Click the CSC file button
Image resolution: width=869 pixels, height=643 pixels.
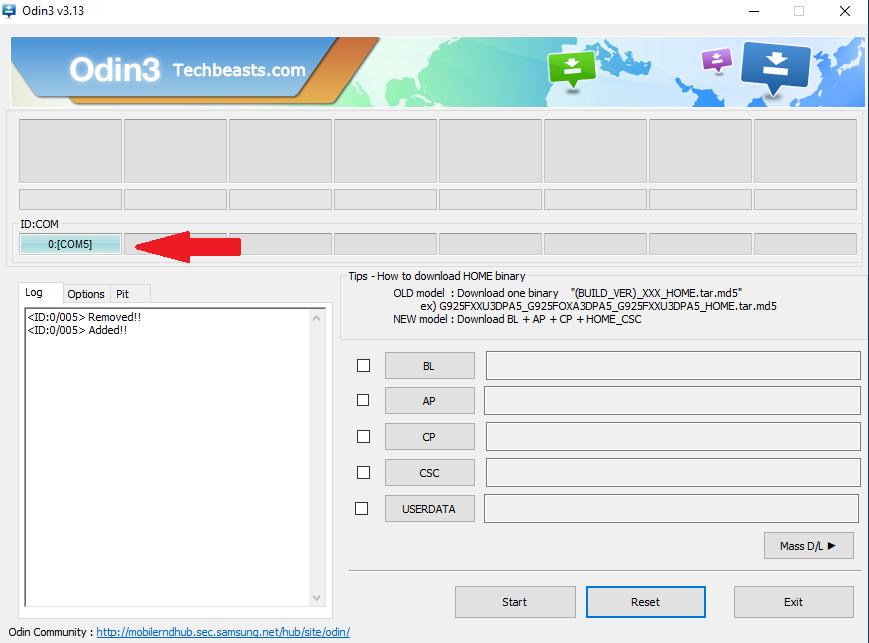click(430, 473)
